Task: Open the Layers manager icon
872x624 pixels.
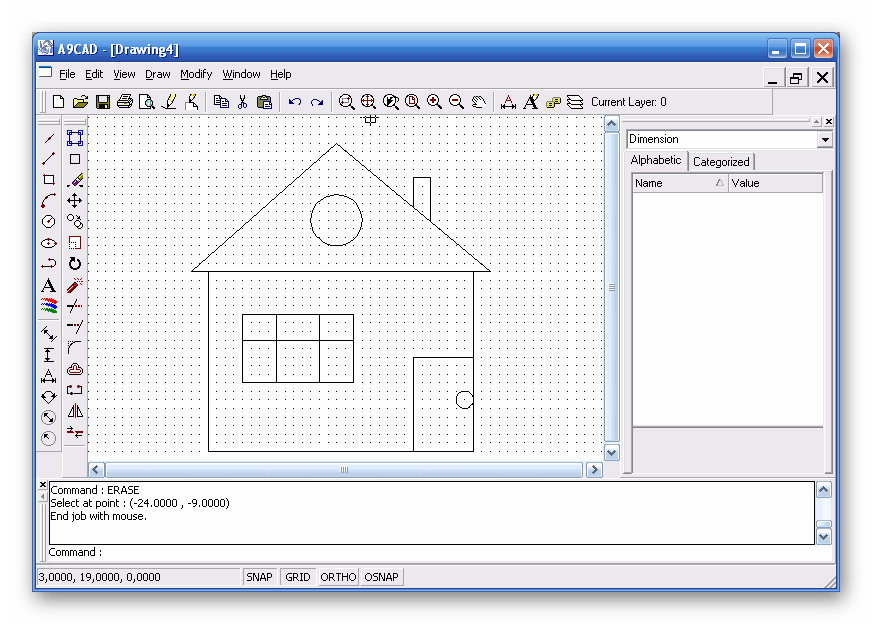Action: click(575, 101)
